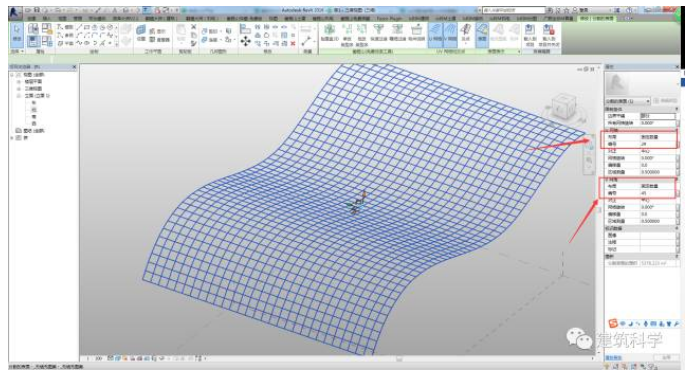Click the star favorites icon in title bar
This screenshot has width=692, height=374.
click(566, 10)
